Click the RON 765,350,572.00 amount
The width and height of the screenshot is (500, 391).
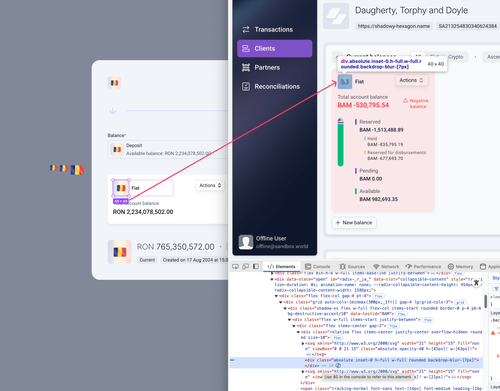pos(176,247)
